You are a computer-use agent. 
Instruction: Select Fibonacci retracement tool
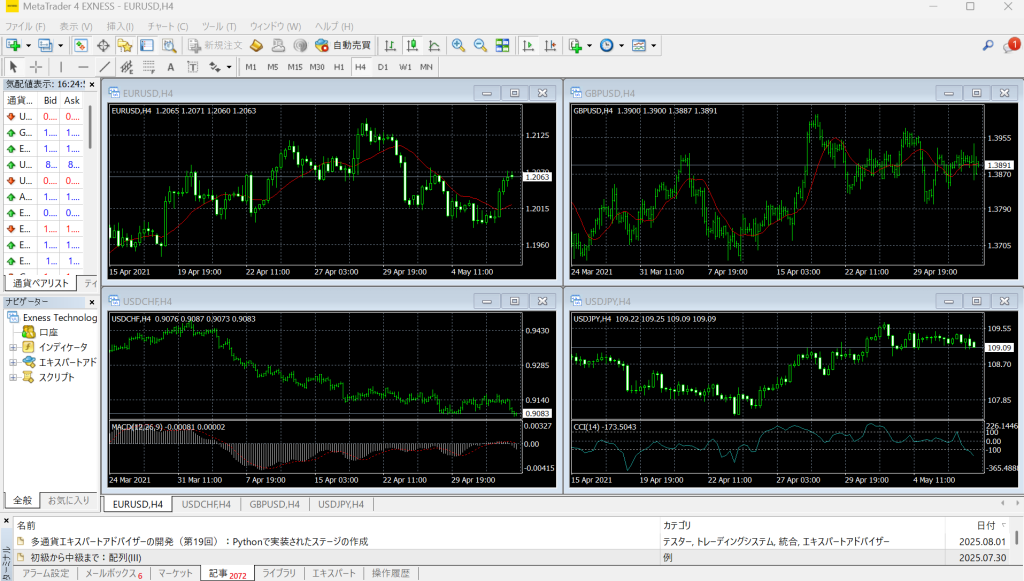[x=149, y=67]
